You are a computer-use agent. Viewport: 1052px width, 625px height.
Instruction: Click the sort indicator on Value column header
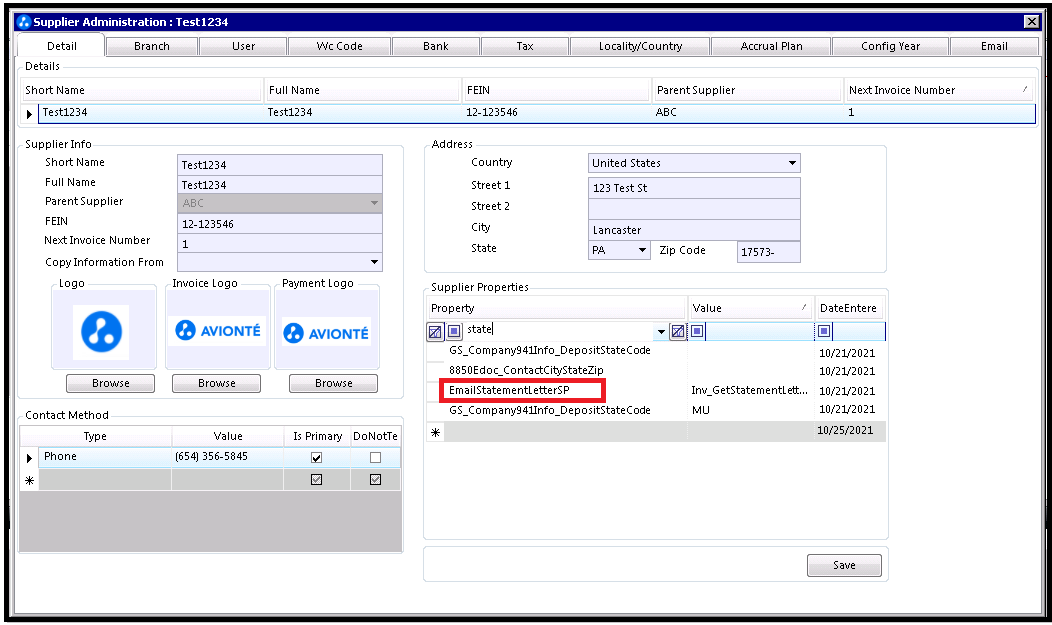803,307
